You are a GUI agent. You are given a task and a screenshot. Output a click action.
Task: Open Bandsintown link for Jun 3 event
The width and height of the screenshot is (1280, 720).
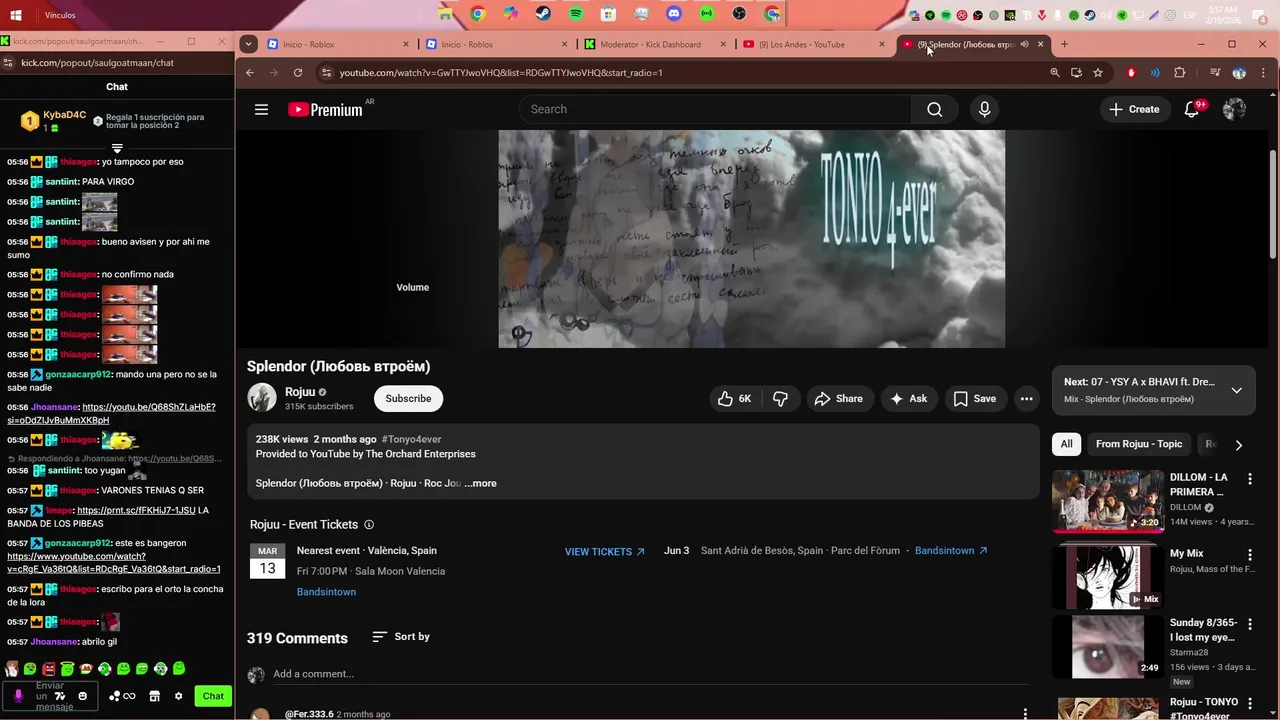click(x=951, y=550)
